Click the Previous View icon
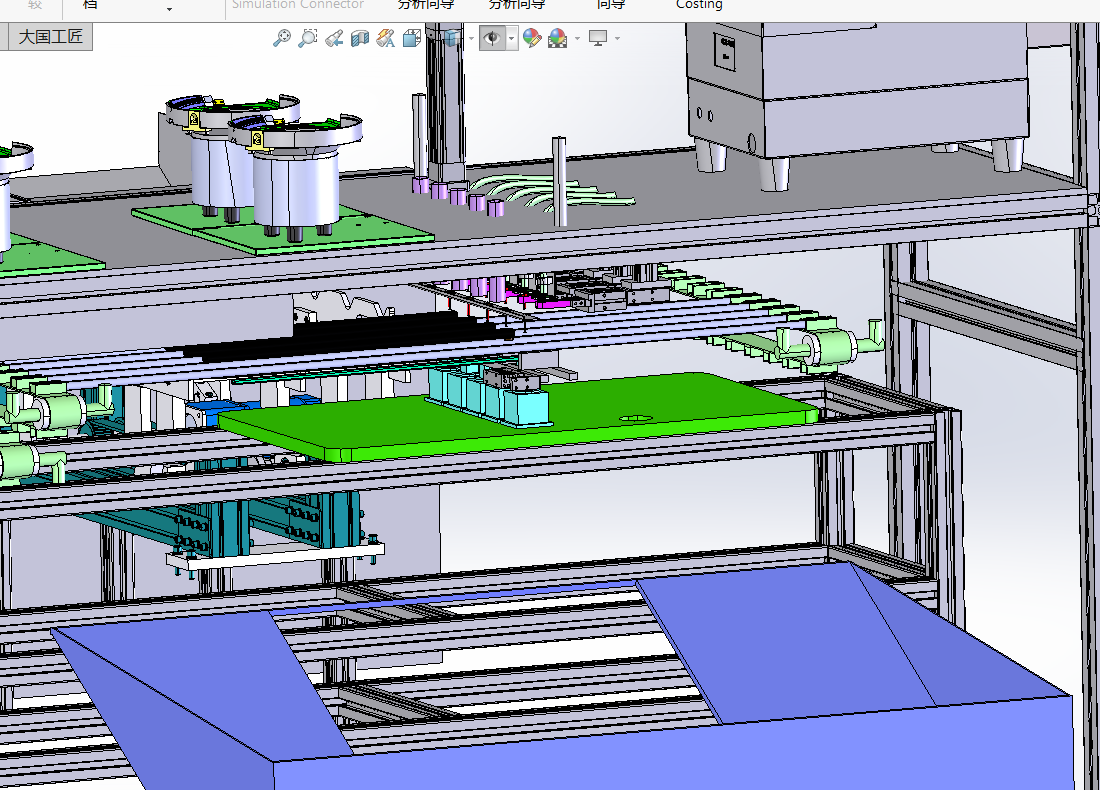Viewport: 1100px width, 790px height. (x=334, y=38)
